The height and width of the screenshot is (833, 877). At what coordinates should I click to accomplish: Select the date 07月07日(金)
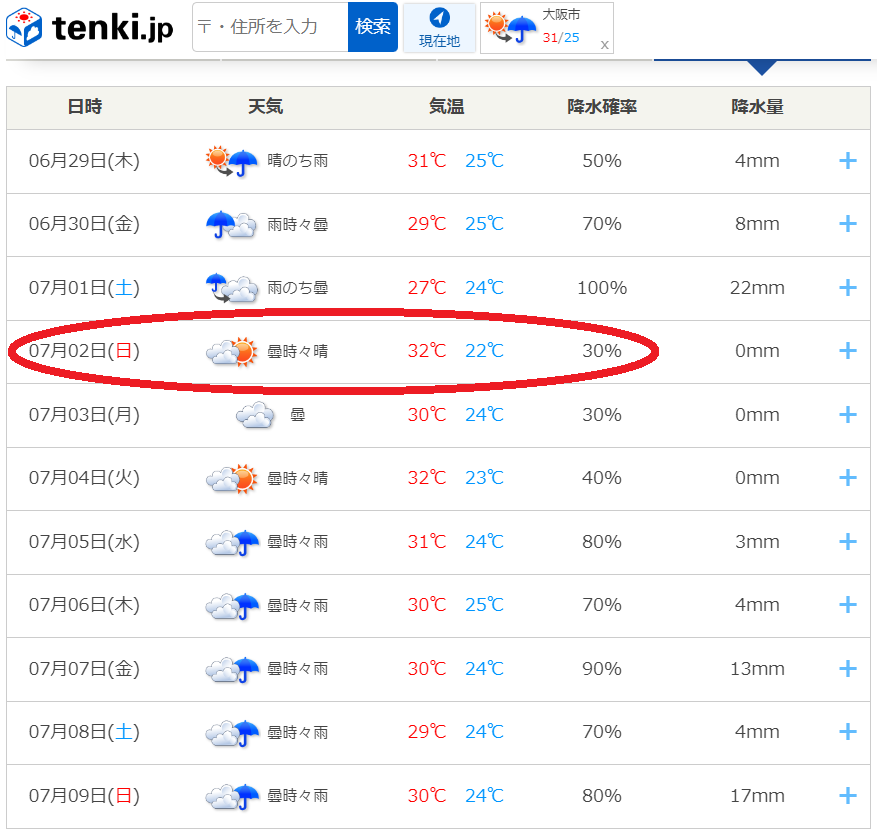click(x=84, y=669)
